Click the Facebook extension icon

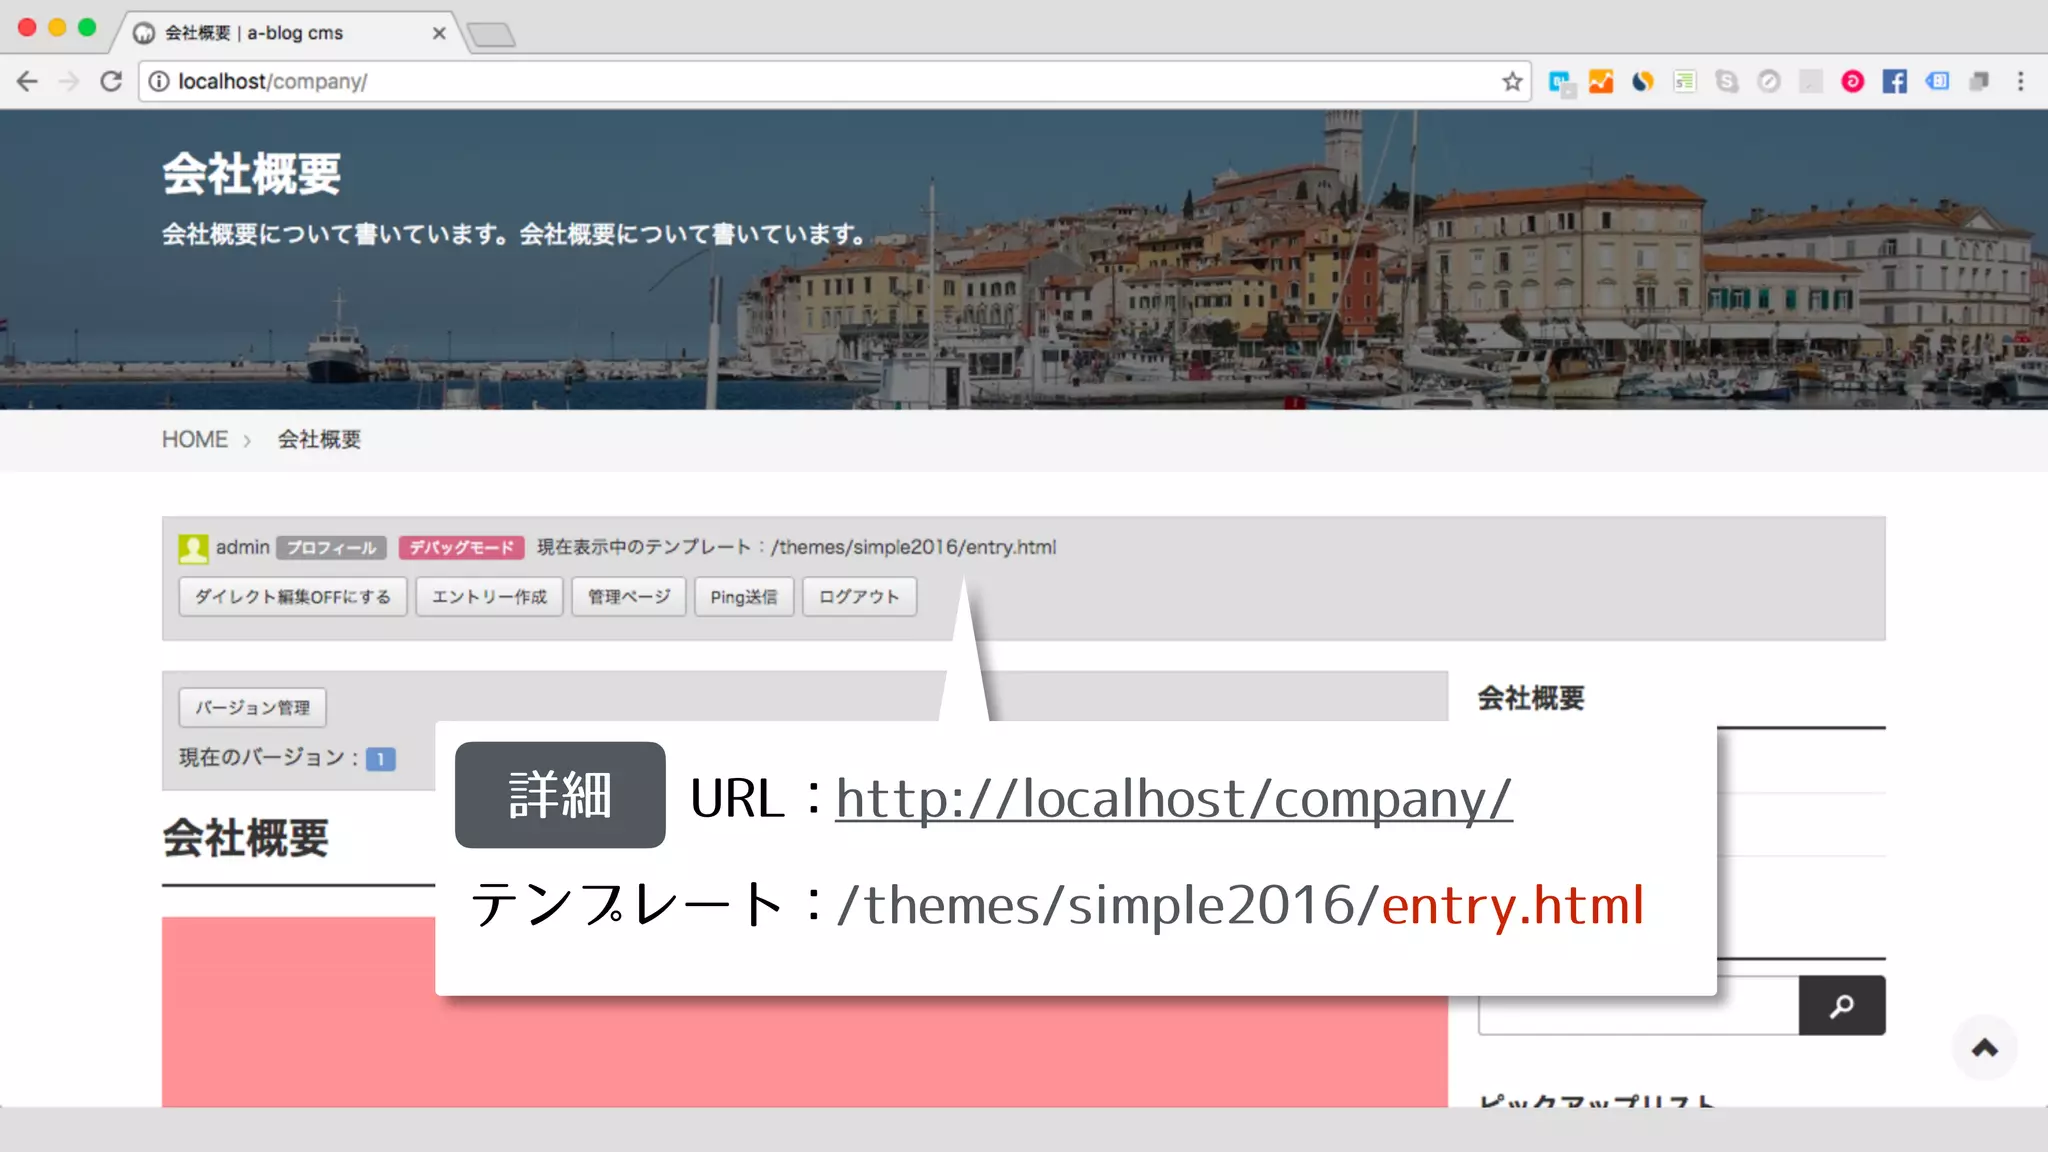coord(1894,81)
